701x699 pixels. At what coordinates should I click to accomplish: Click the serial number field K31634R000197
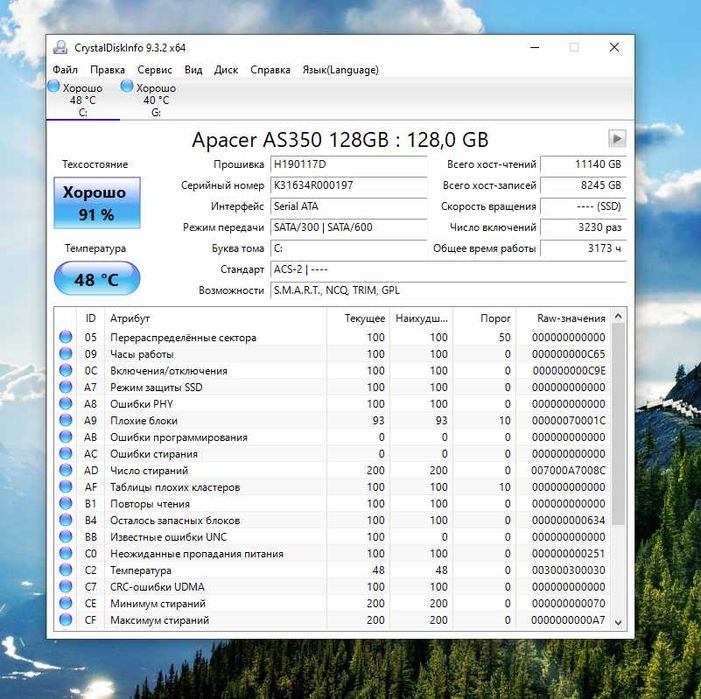tap(348, 185)
